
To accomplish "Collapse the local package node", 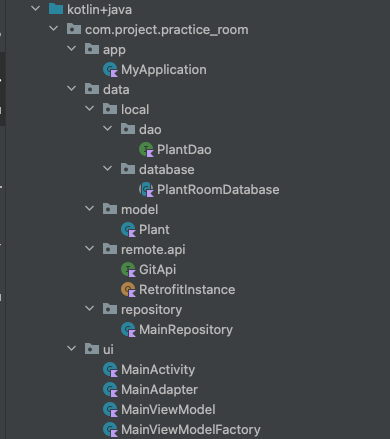I will [90, 109].
